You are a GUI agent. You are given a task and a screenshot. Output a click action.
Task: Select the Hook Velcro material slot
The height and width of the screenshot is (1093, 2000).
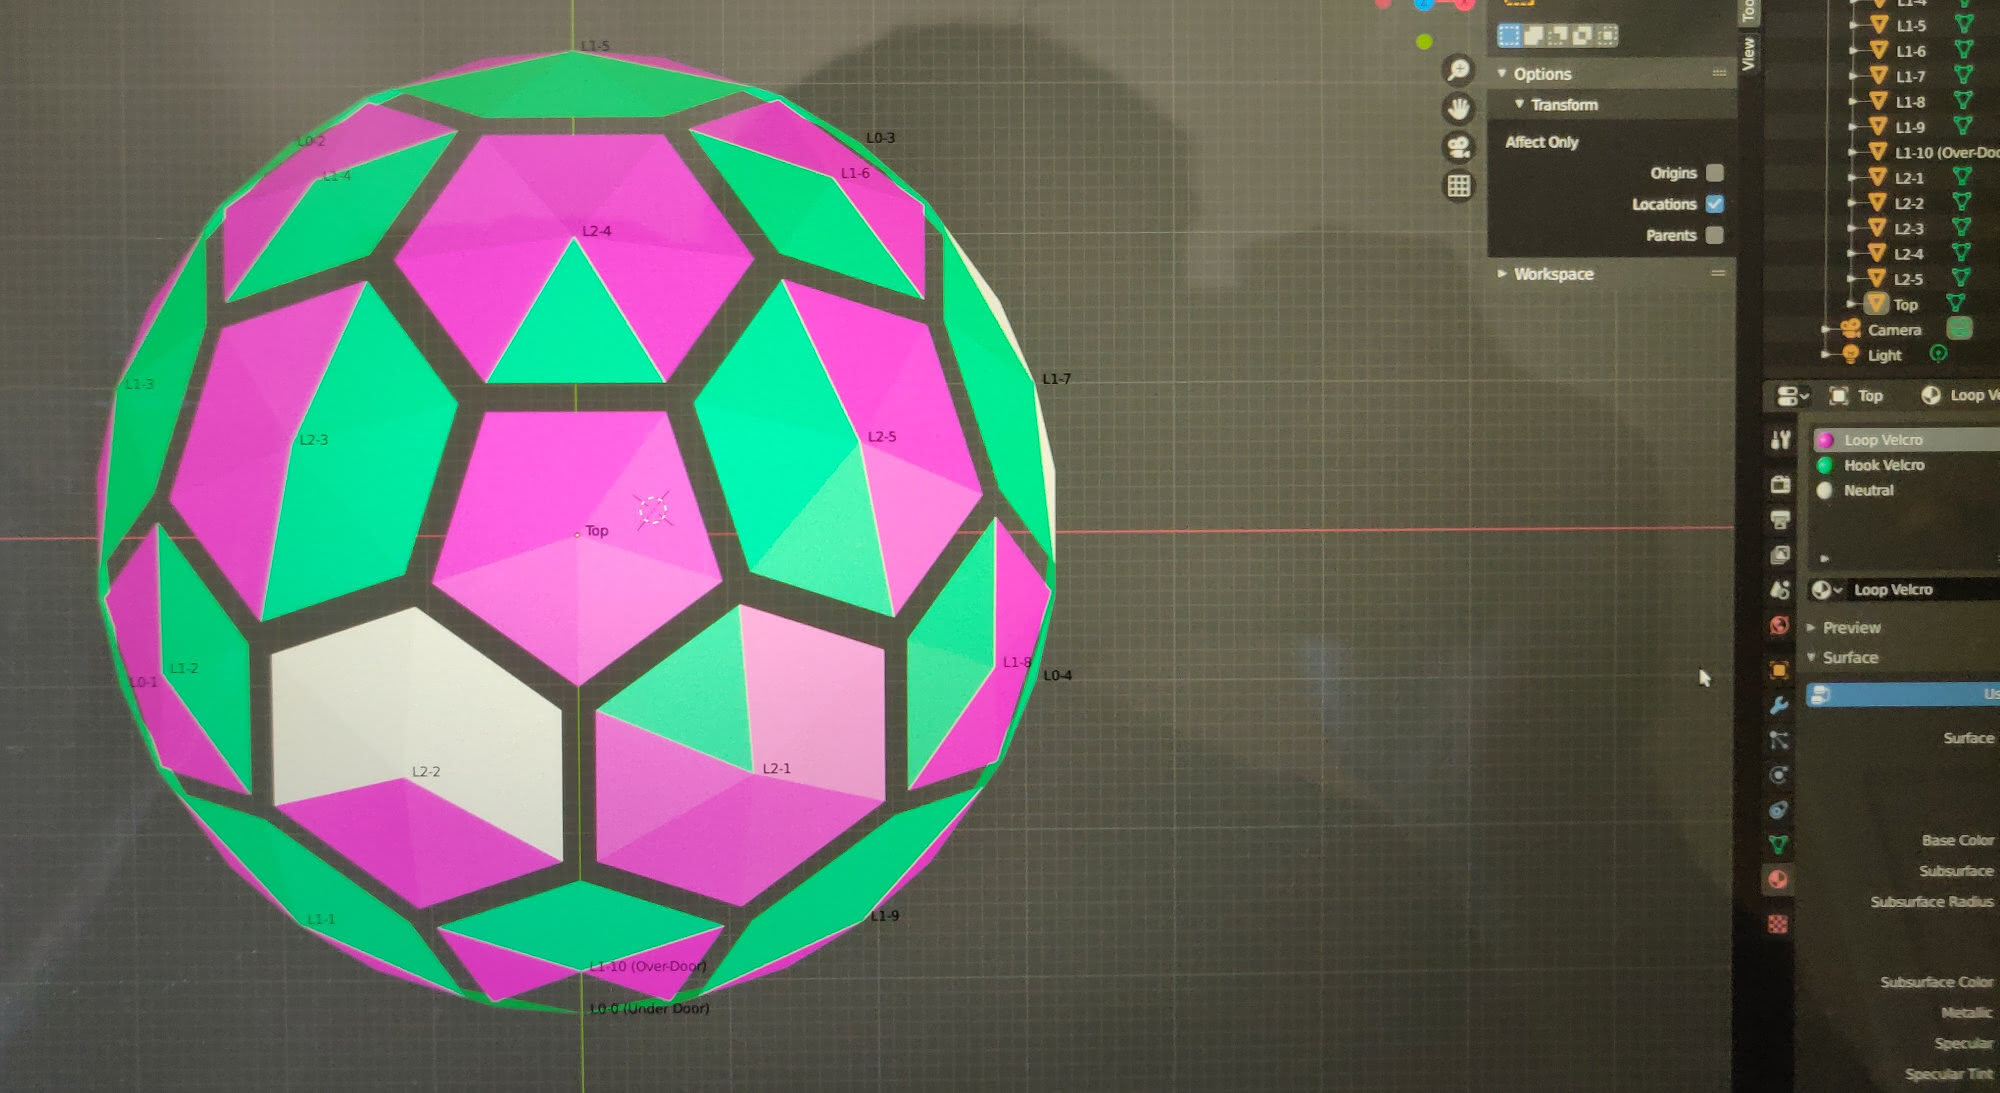pyautogui.click(x=1906, y=465)
